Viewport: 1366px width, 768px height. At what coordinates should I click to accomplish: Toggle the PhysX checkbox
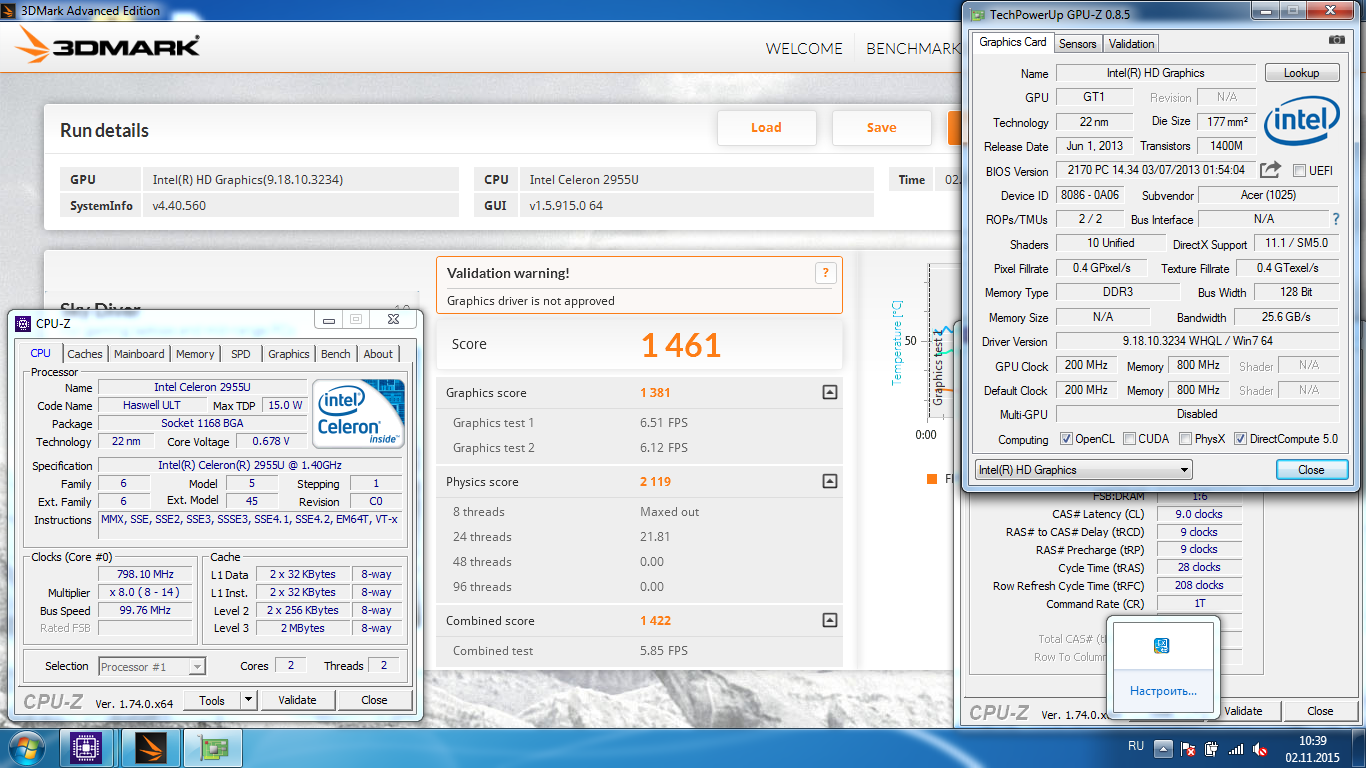pos(1185,439)
